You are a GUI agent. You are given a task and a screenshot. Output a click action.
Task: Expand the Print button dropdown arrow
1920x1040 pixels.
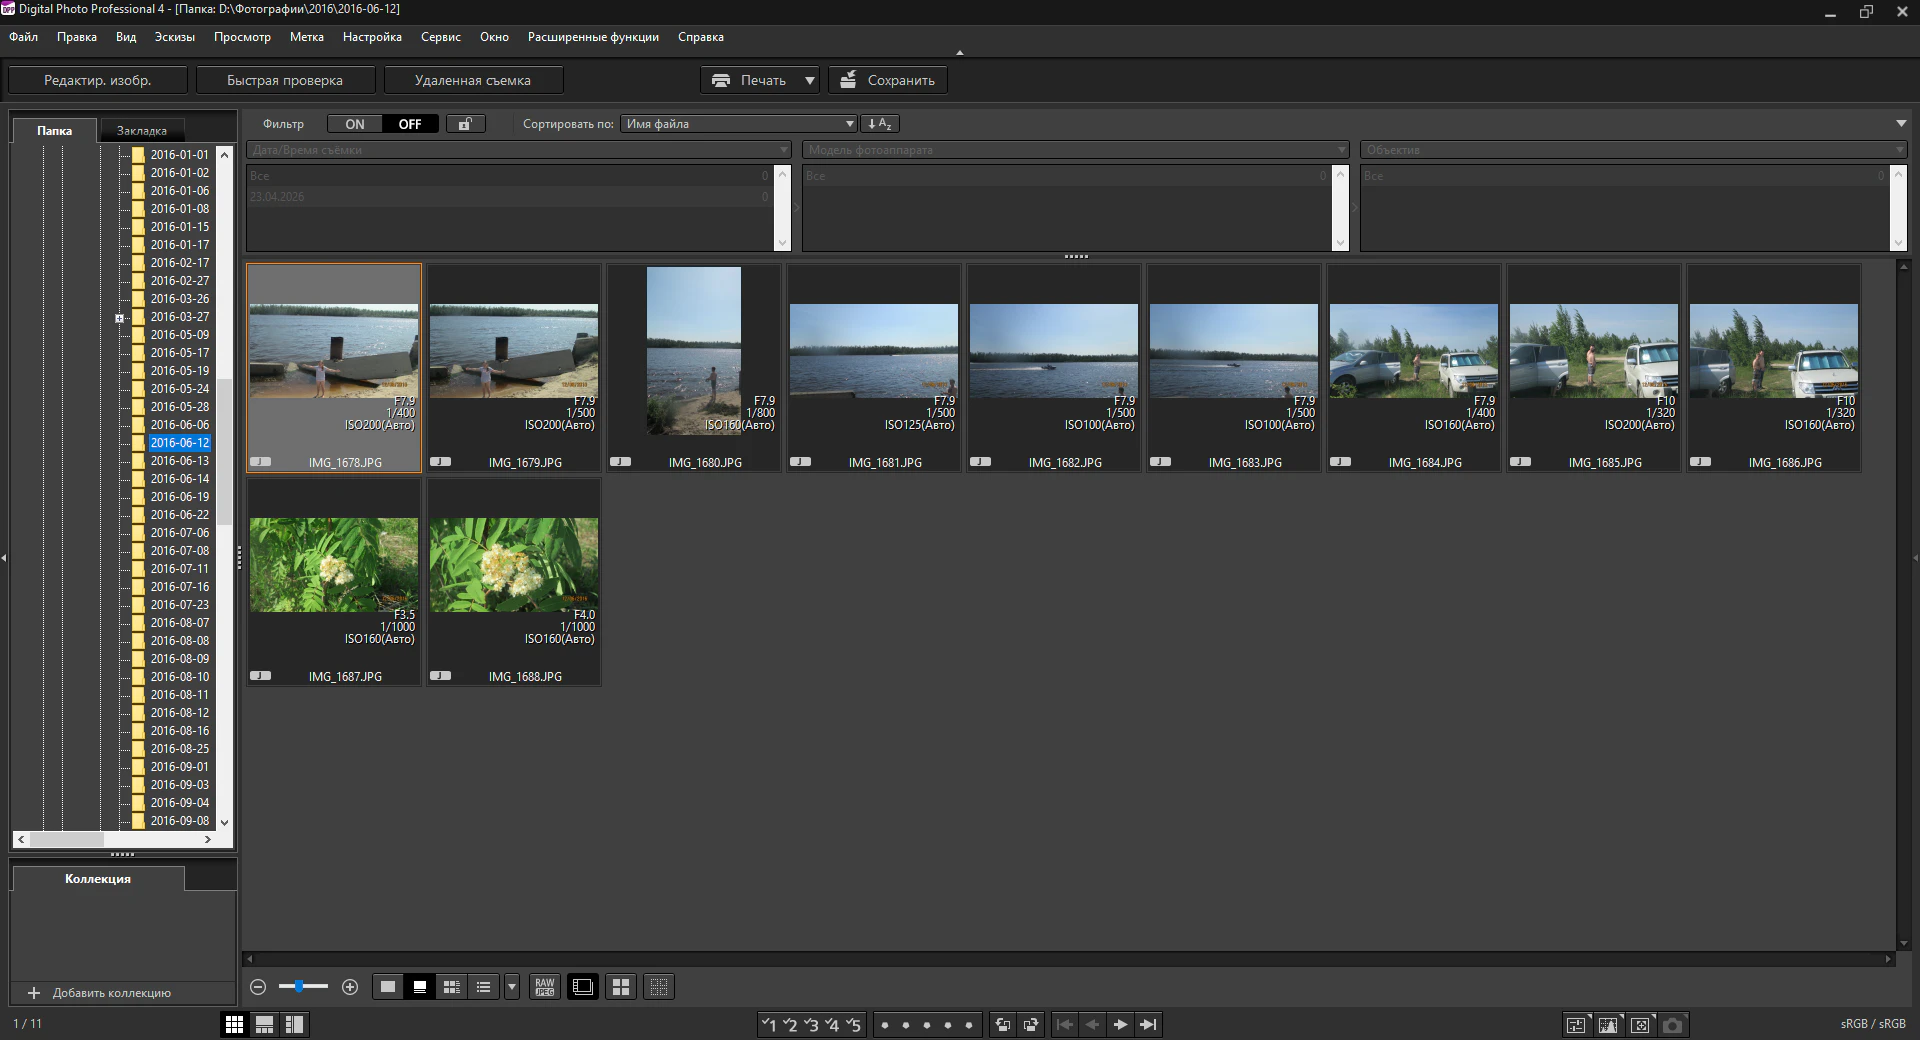click(810, 80)
